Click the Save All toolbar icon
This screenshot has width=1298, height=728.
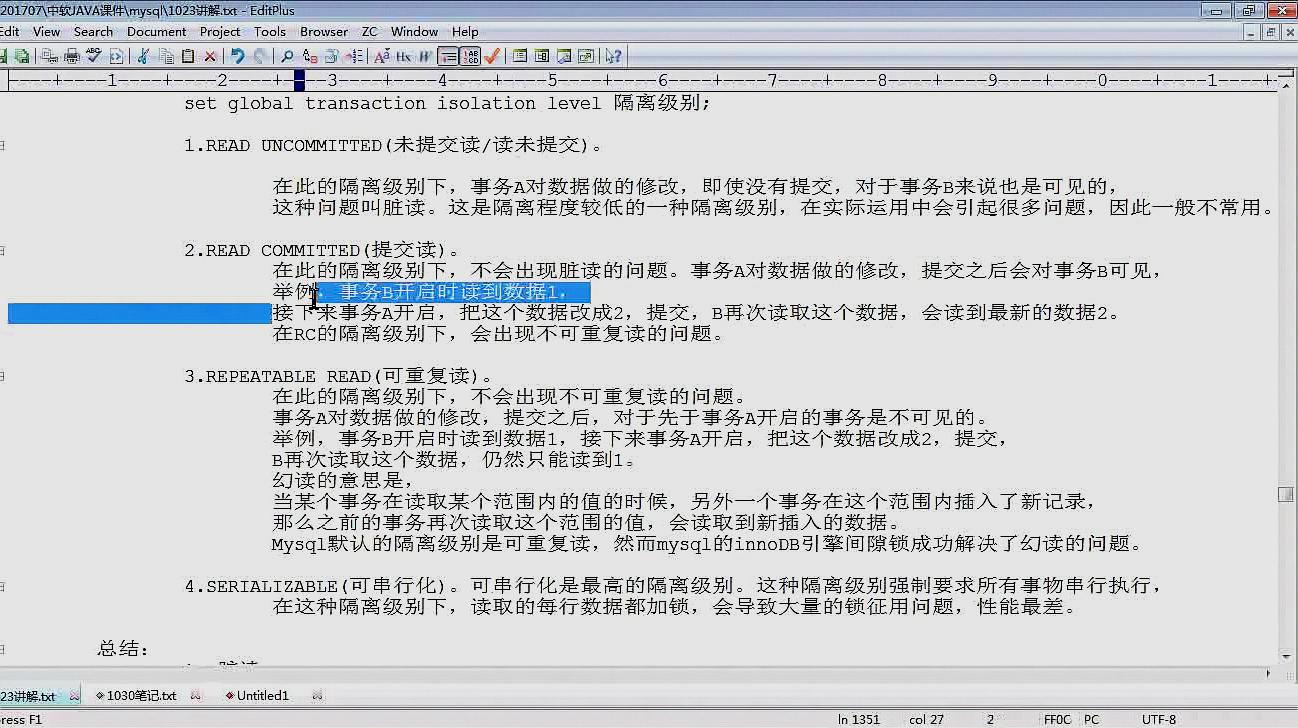coord(21,57)
